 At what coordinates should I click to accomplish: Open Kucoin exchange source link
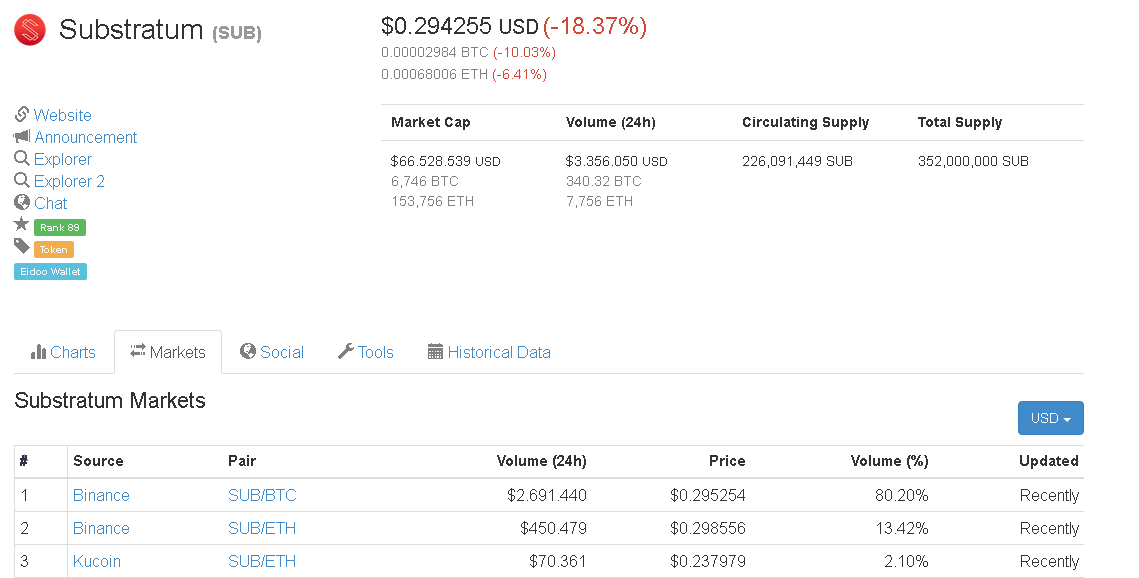point(97,561)
